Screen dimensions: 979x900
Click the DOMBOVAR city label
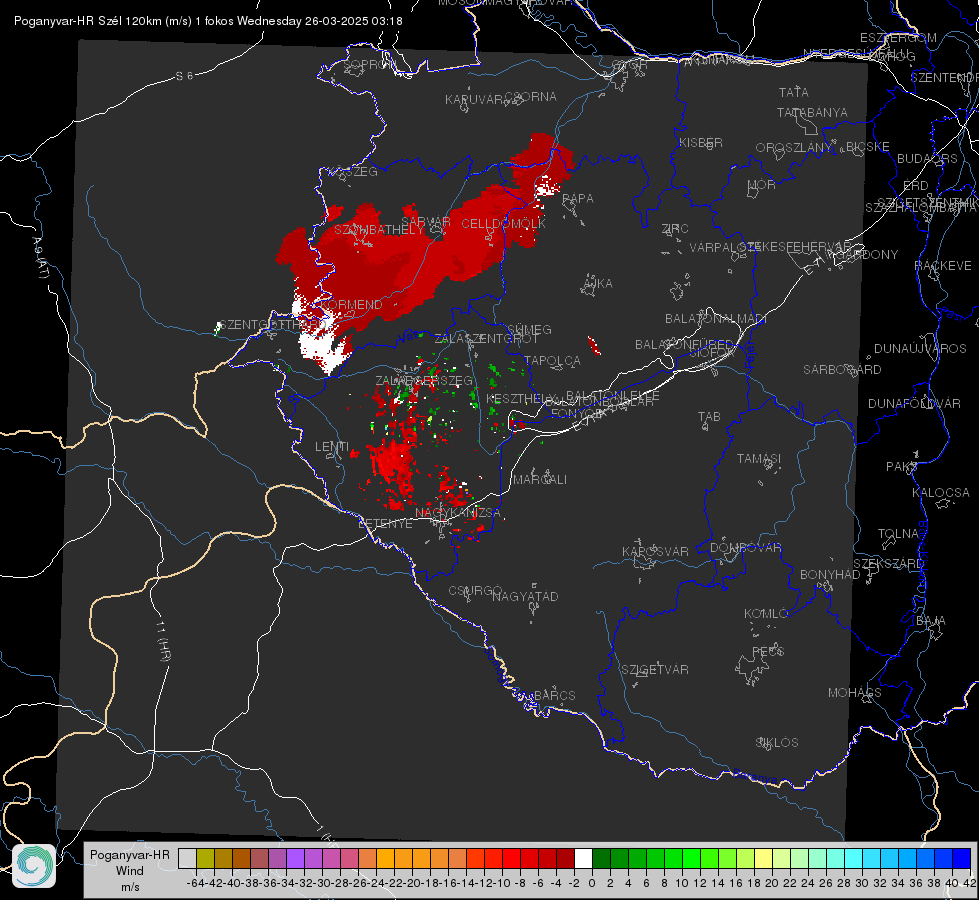746,548
